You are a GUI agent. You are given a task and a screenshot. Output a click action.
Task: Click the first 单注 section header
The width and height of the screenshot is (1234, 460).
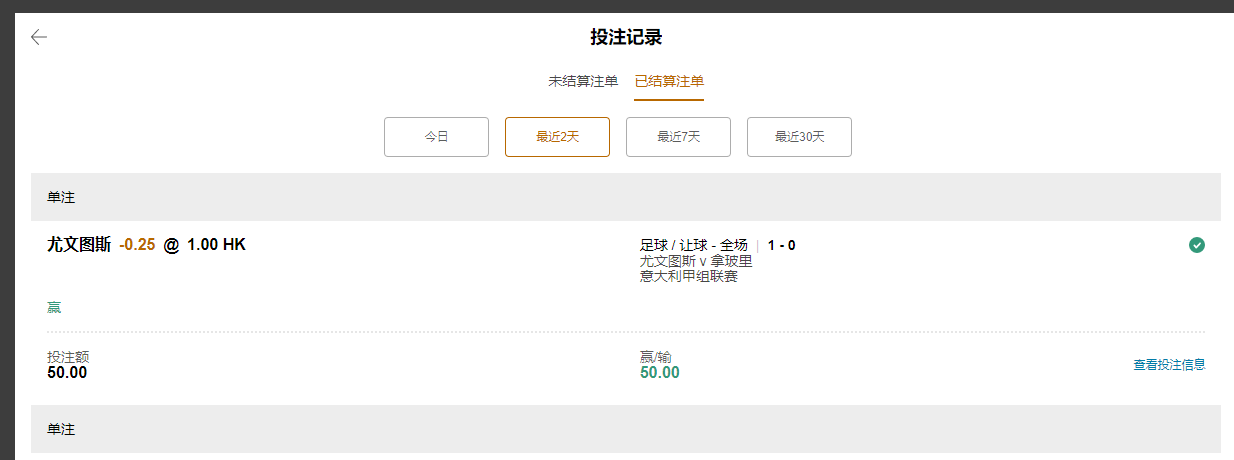pyautogui.click(x=61, y=198)
